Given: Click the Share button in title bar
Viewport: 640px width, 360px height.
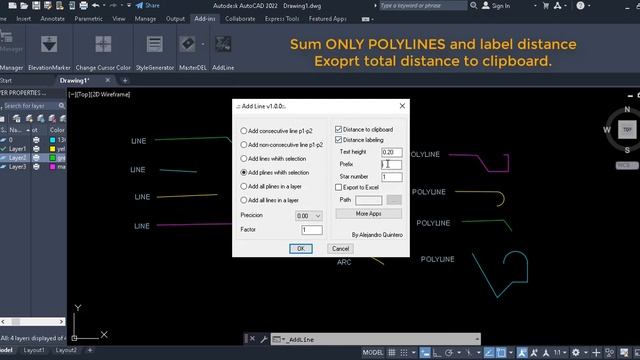Looking at the screenshot, I should [x=148, y=5].
